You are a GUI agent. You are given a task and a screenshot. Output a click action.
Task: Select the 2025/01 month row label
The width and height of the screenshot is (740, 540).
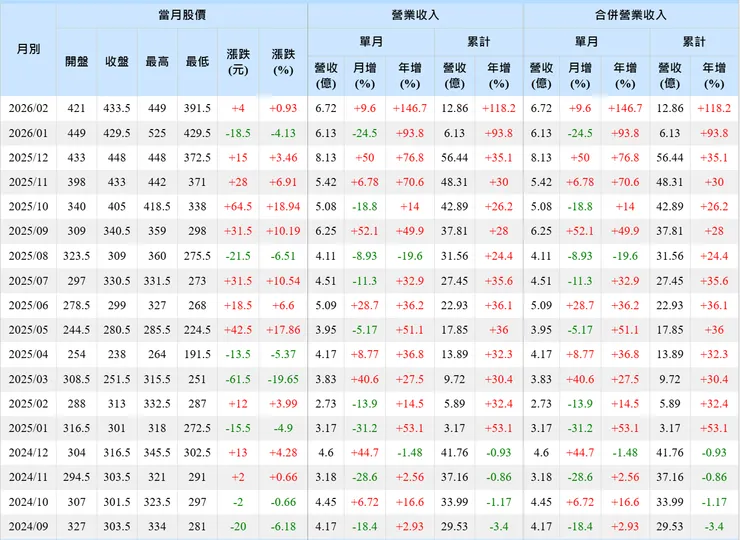(28, 428)
